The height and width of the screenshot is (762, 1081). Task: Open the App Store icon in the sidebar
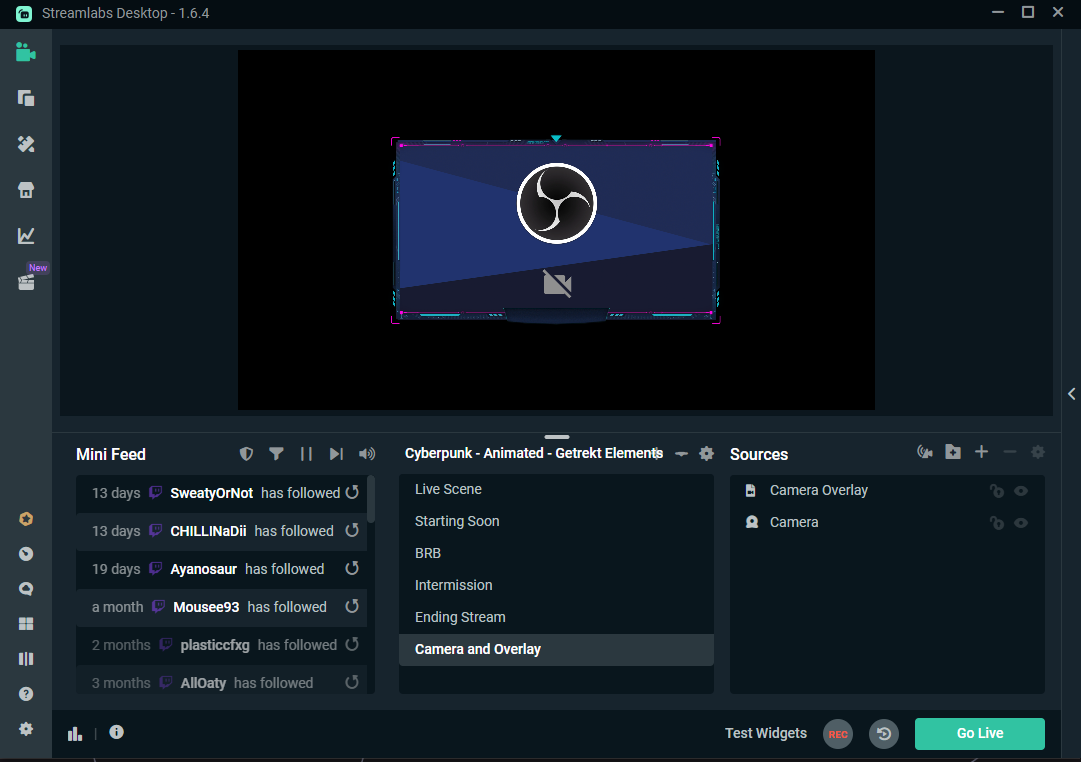coord(26,190)
